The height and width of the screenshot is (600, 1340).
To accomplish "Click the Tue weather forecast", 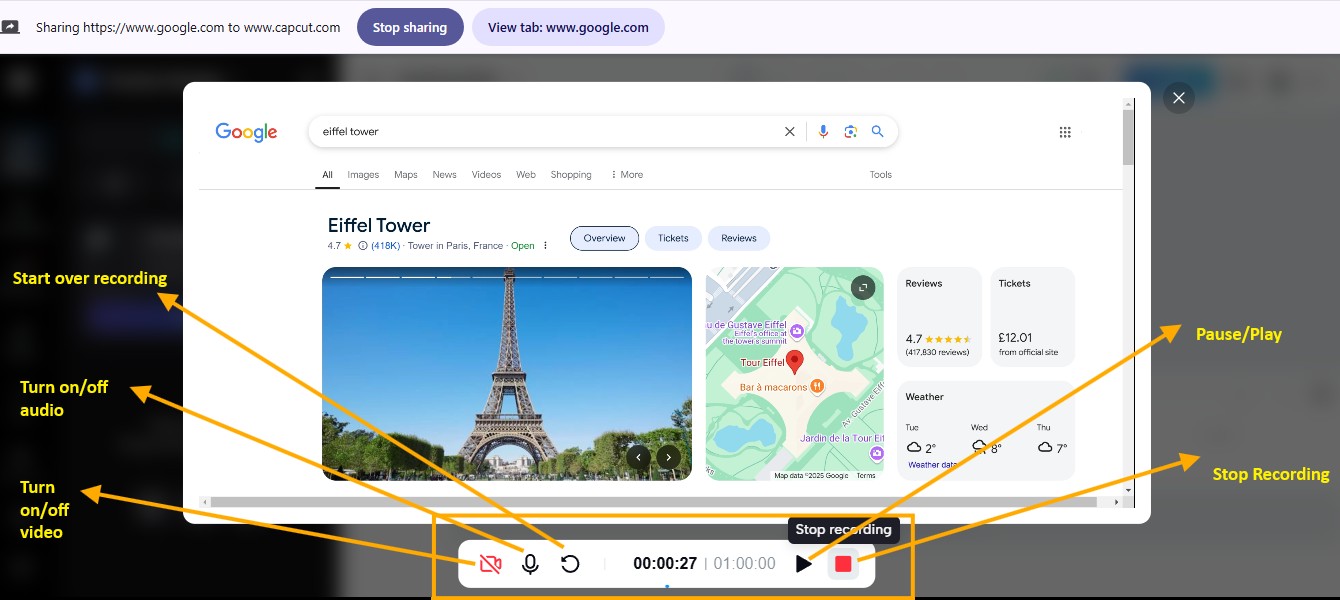I will 921,439.
